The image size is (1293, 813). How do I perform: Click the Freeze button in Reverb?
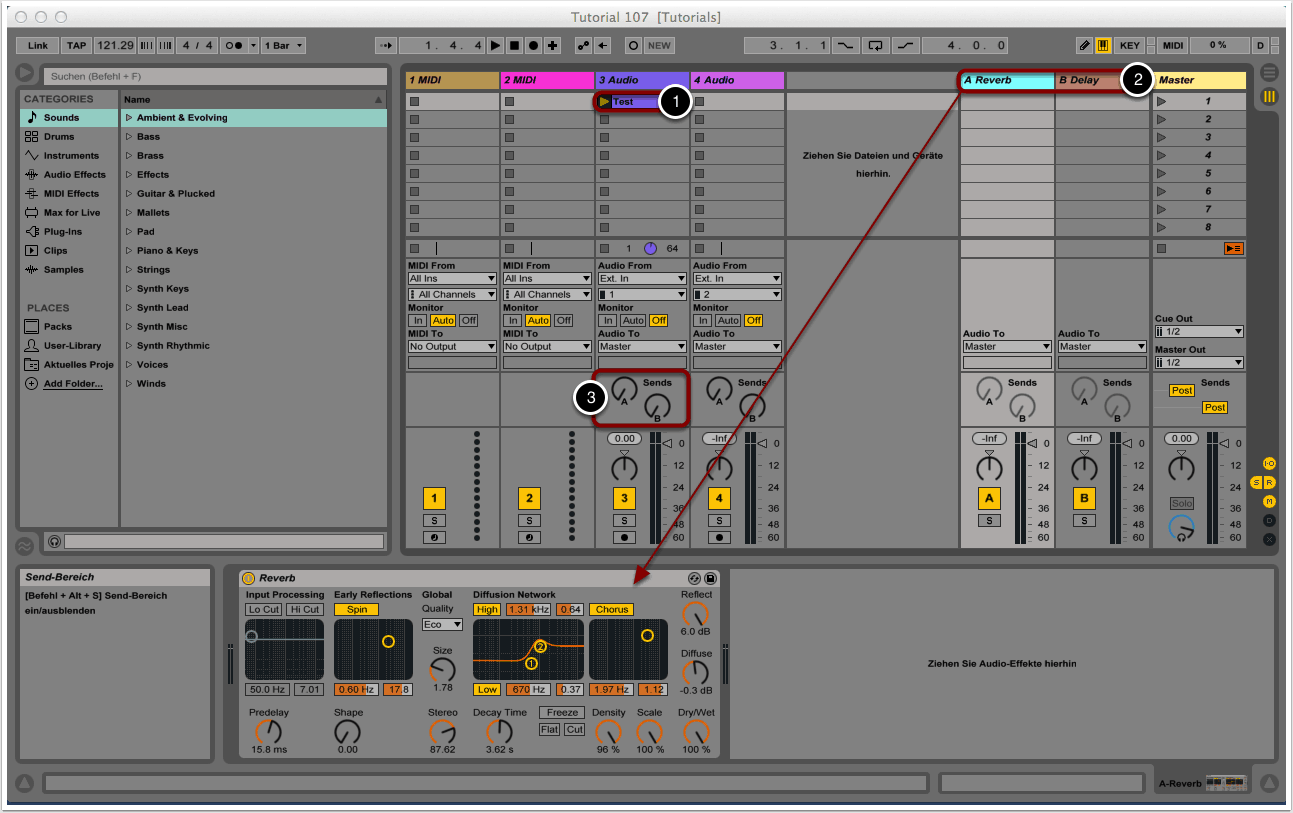point(561,713)
